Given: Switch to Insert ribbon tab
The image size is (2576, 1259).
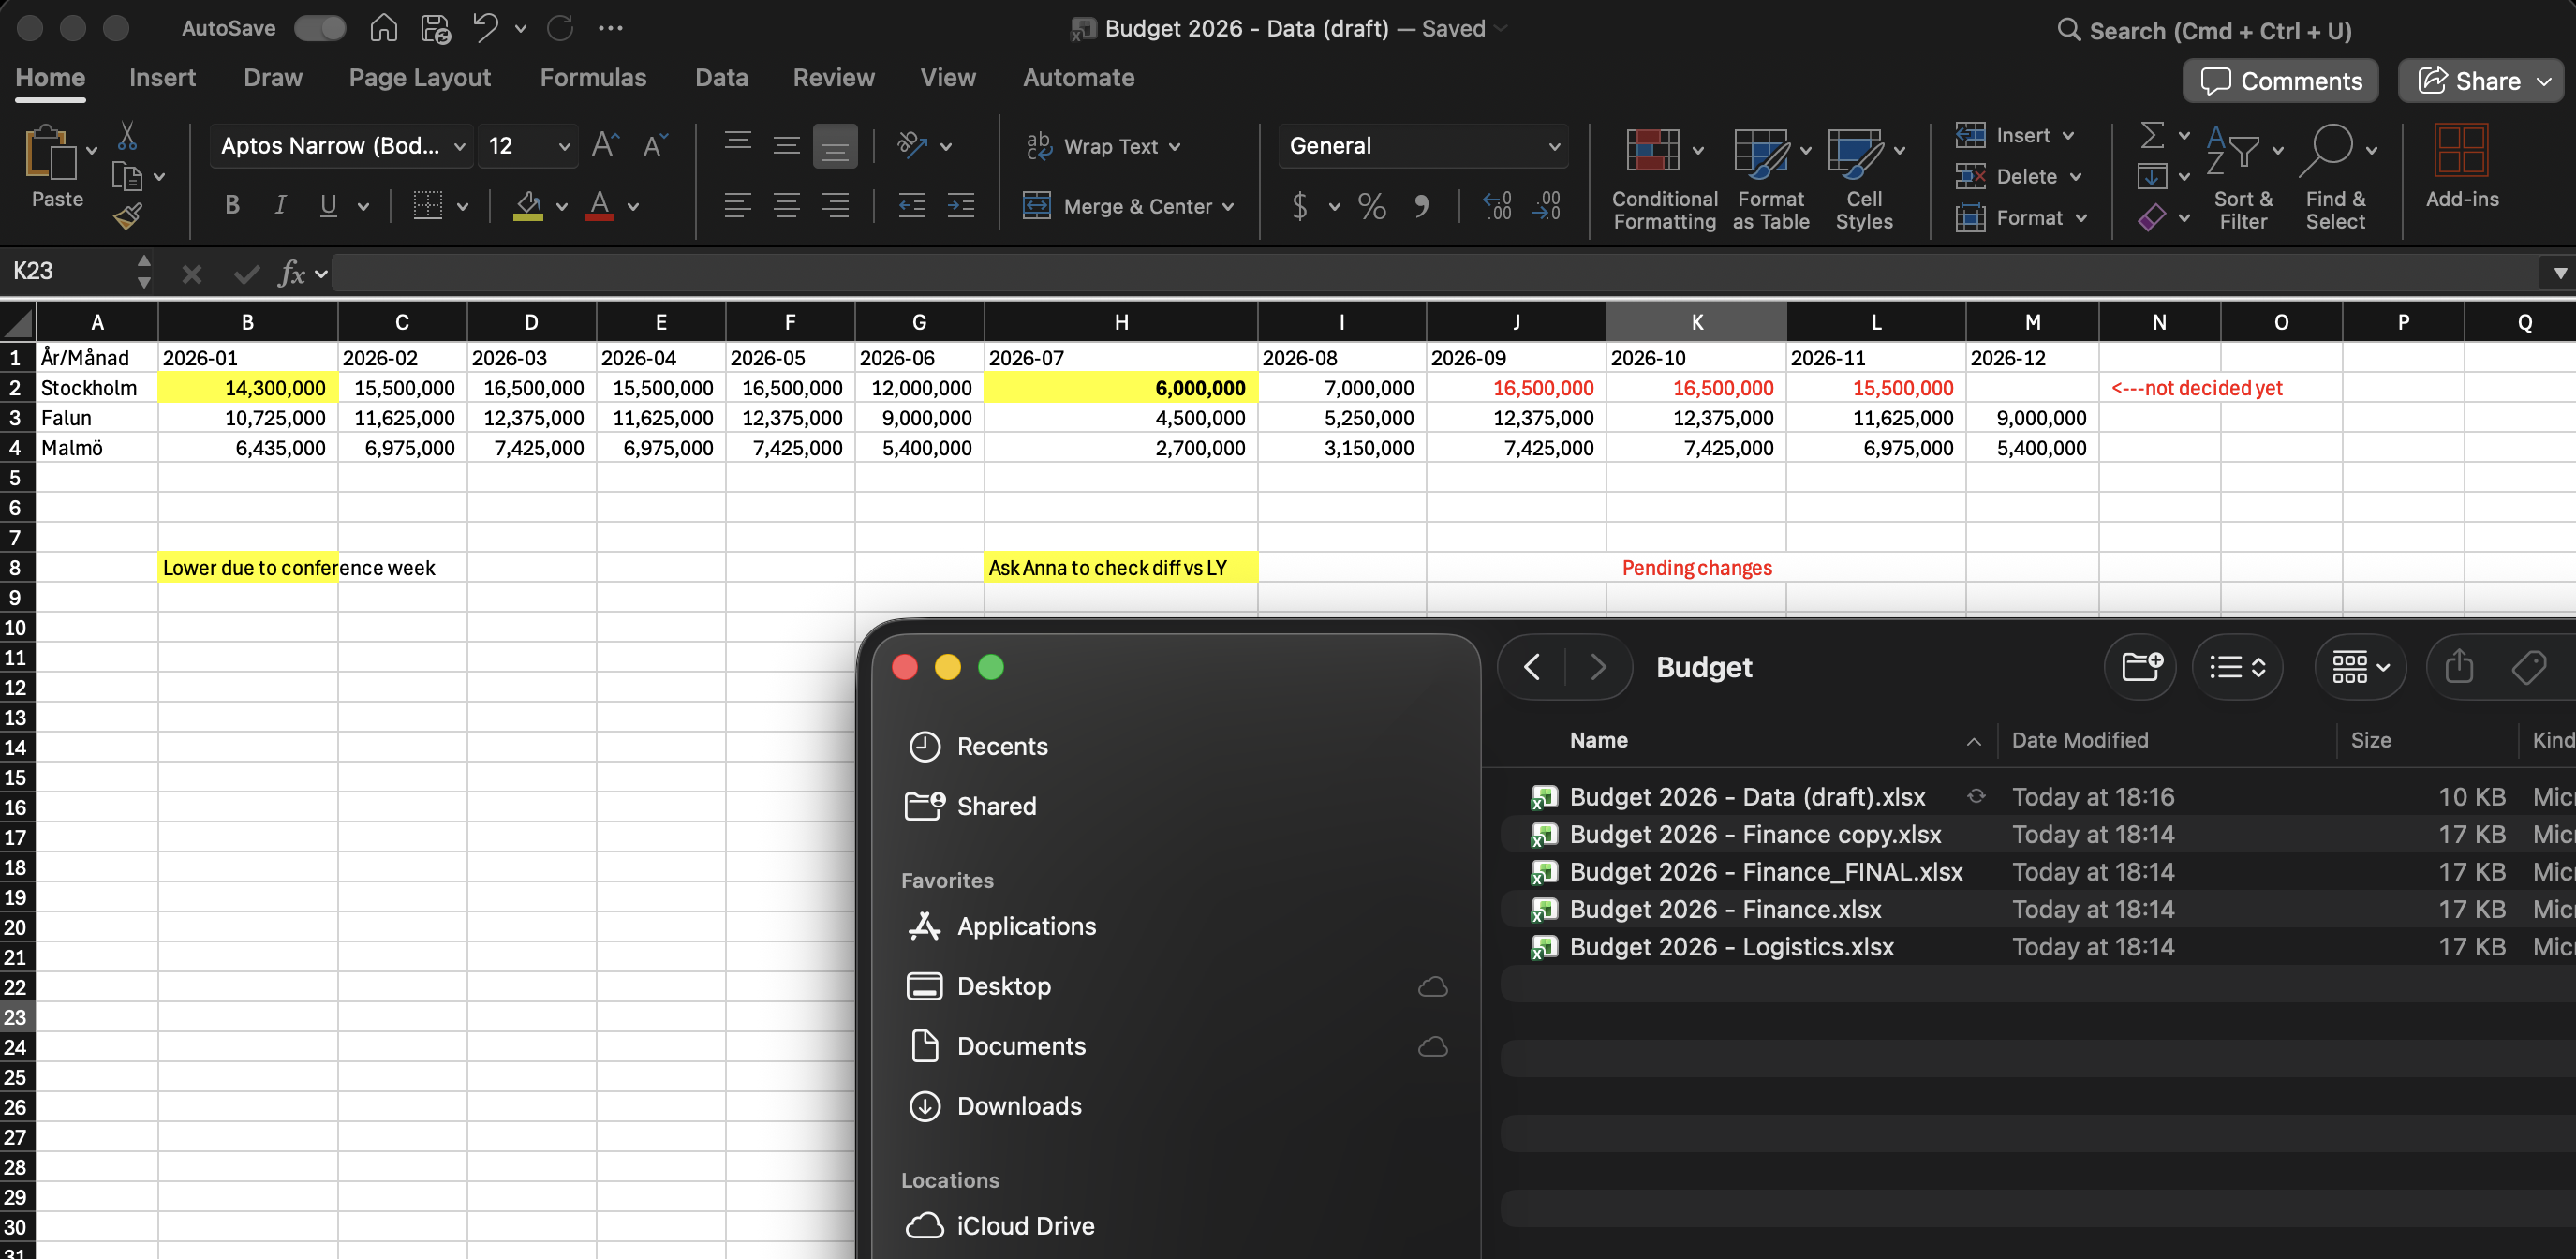Looking at the screenshot, I should (x=162, y=78).
